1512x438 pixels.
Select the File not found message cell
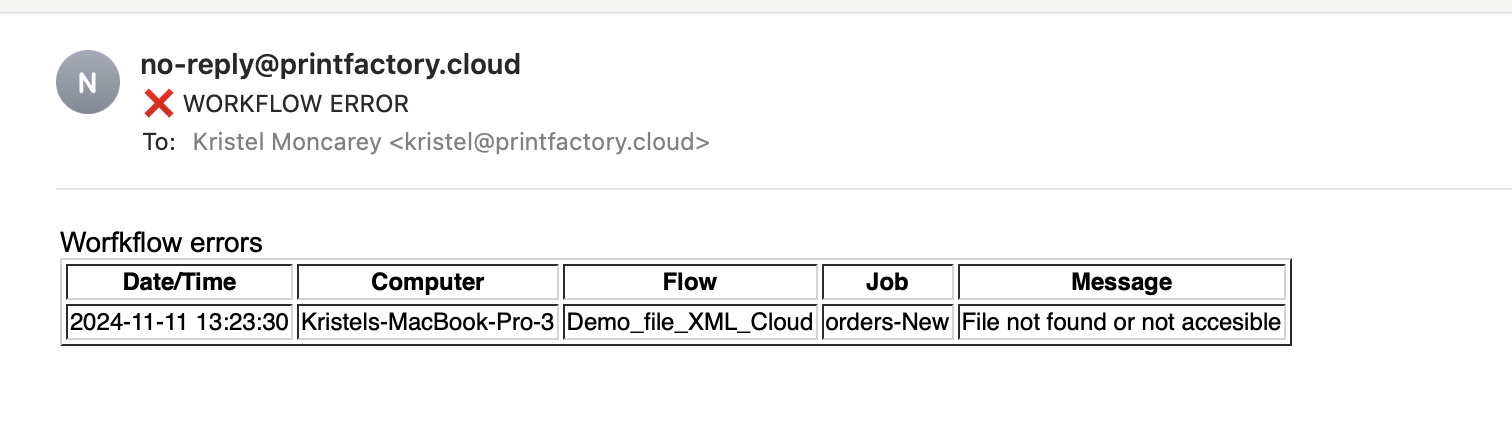pyautogui.click(x=1121, y=322)
